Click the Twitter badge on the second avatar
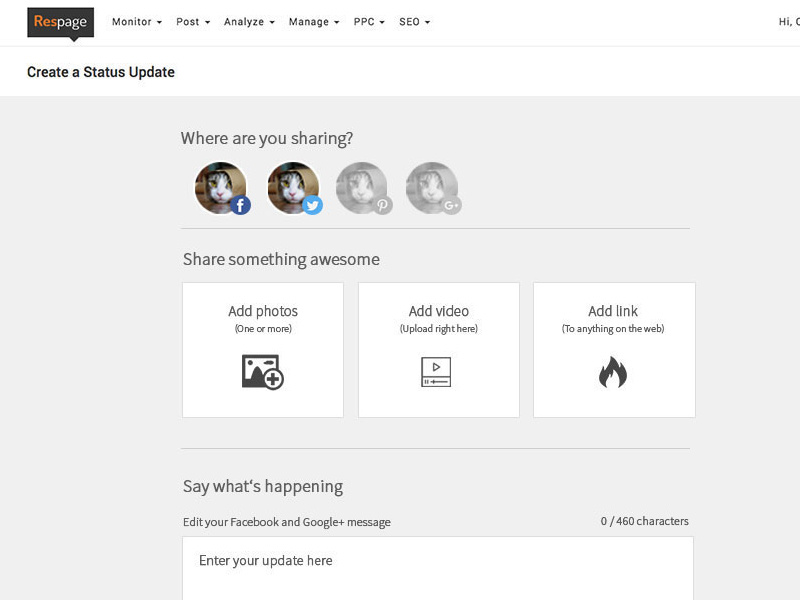Image resolution: width=800 pixels, height=600 pixels. pyautogui.click(x=313, y=205)
